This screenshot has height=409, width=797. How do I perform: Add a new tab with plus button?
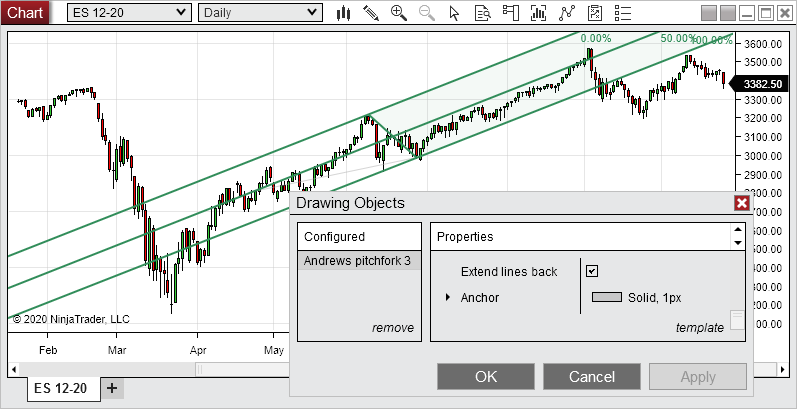112,388
